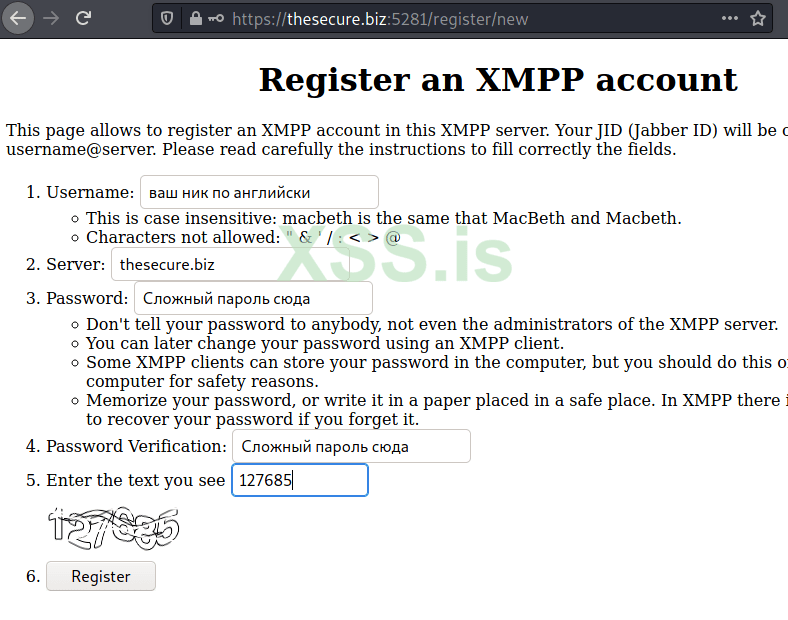This screenshot has width=788, height=620.
Task: Click the 'Username:' label text
Action: [90, 192]
